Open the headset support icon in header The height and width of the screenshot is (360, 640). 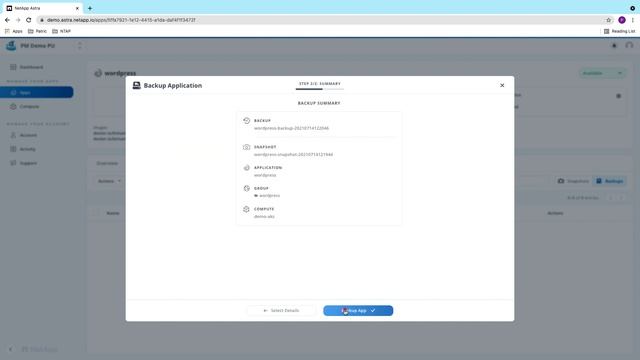[x=629, y=46]
